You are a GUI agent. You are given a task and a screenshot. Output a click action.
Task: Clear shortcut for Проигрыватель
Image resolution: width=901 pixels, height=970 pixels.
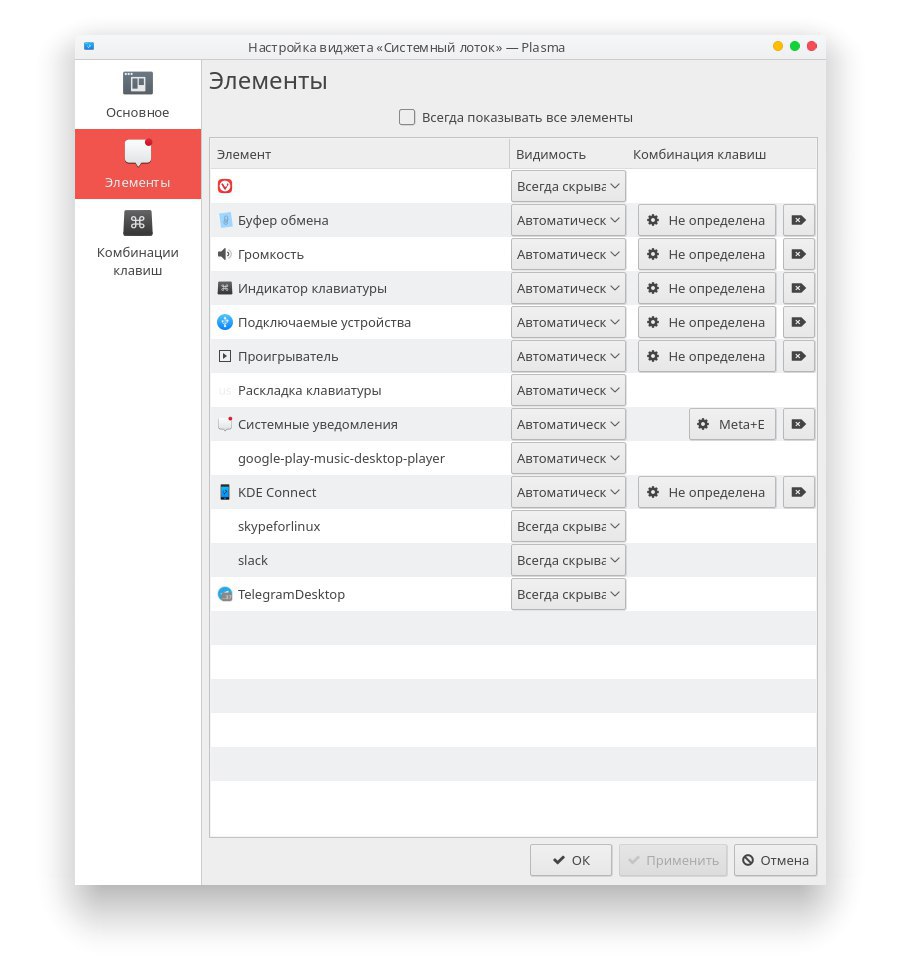click(x=798, y=356)
